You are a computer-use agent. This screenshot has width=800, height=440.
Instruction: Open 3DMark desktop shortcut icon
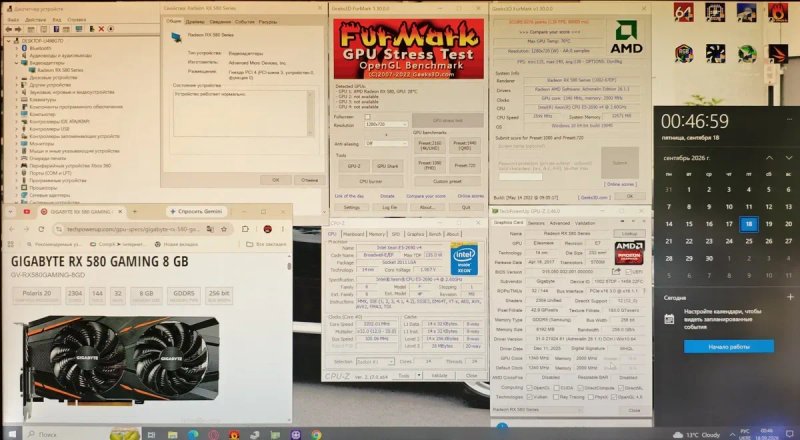(x=778, y=53)
